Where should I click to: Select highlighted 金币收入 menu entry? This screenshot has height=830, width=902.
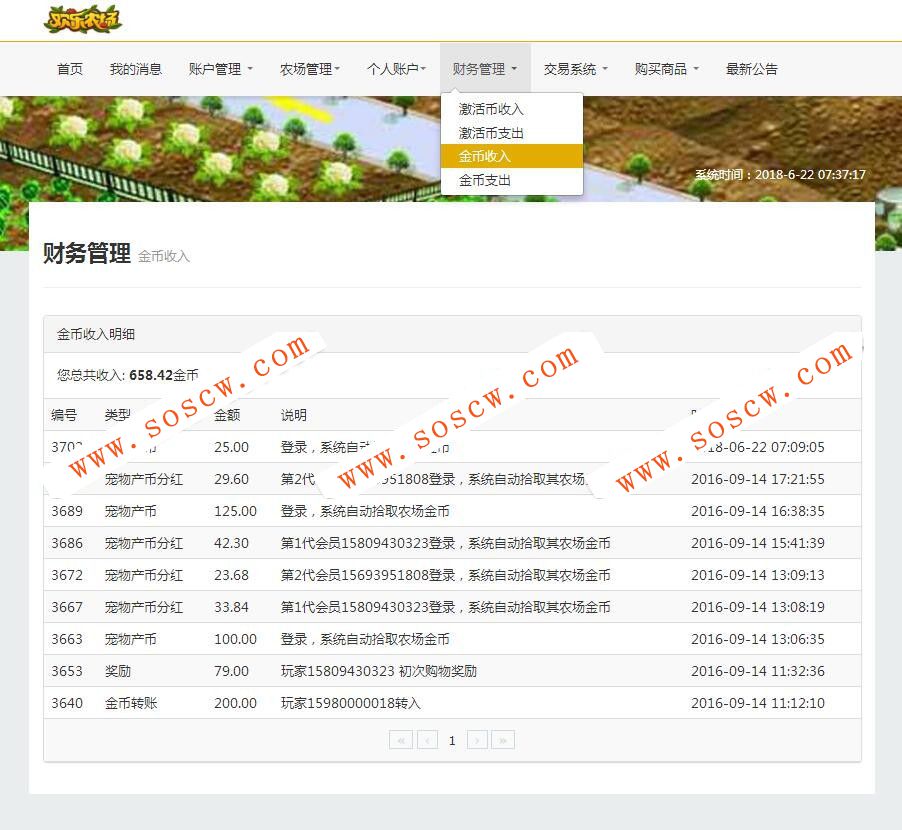[512, 156]
